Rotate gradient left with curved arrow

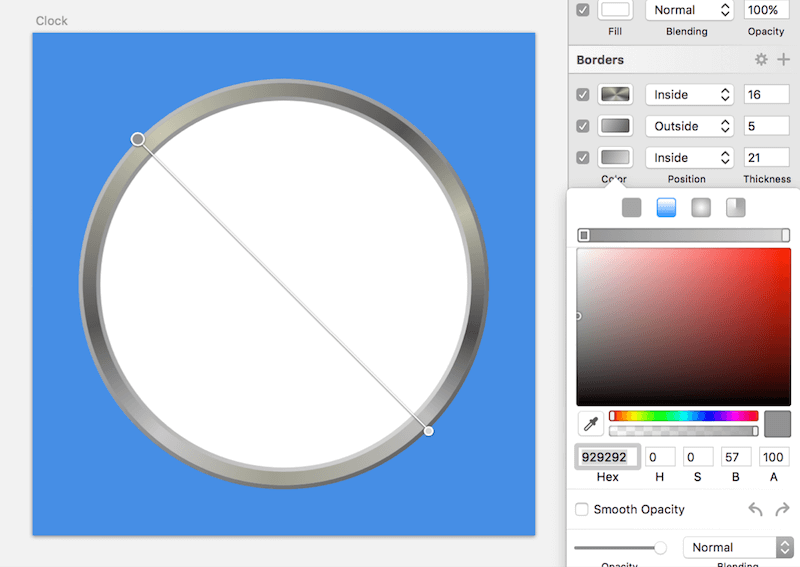[755, 509]
